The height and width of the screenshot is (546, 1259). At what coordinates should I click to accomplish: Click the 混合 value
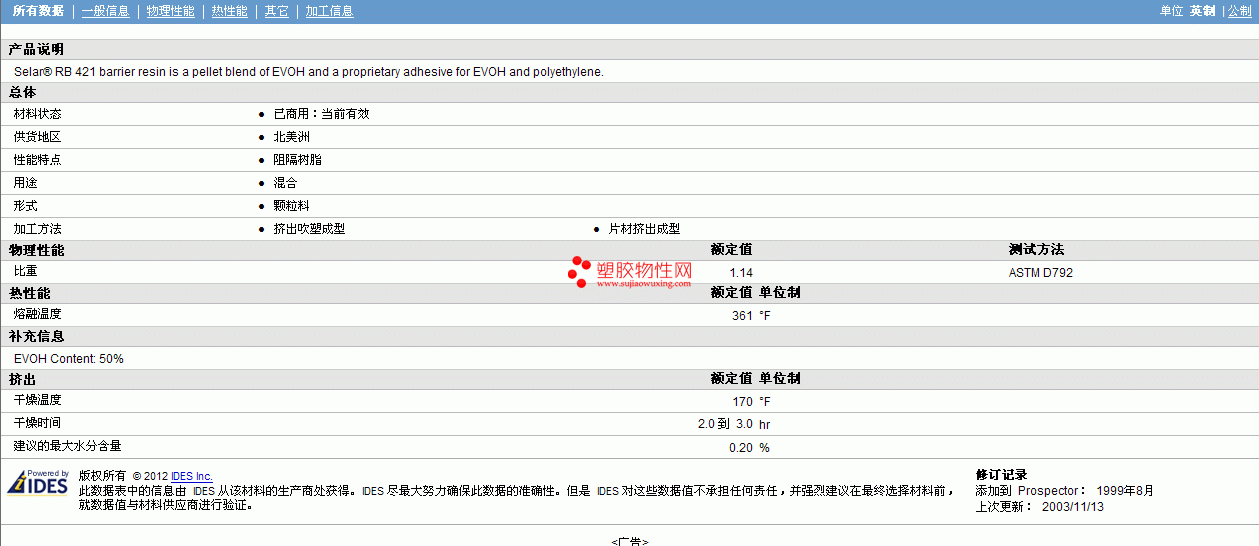285,183
